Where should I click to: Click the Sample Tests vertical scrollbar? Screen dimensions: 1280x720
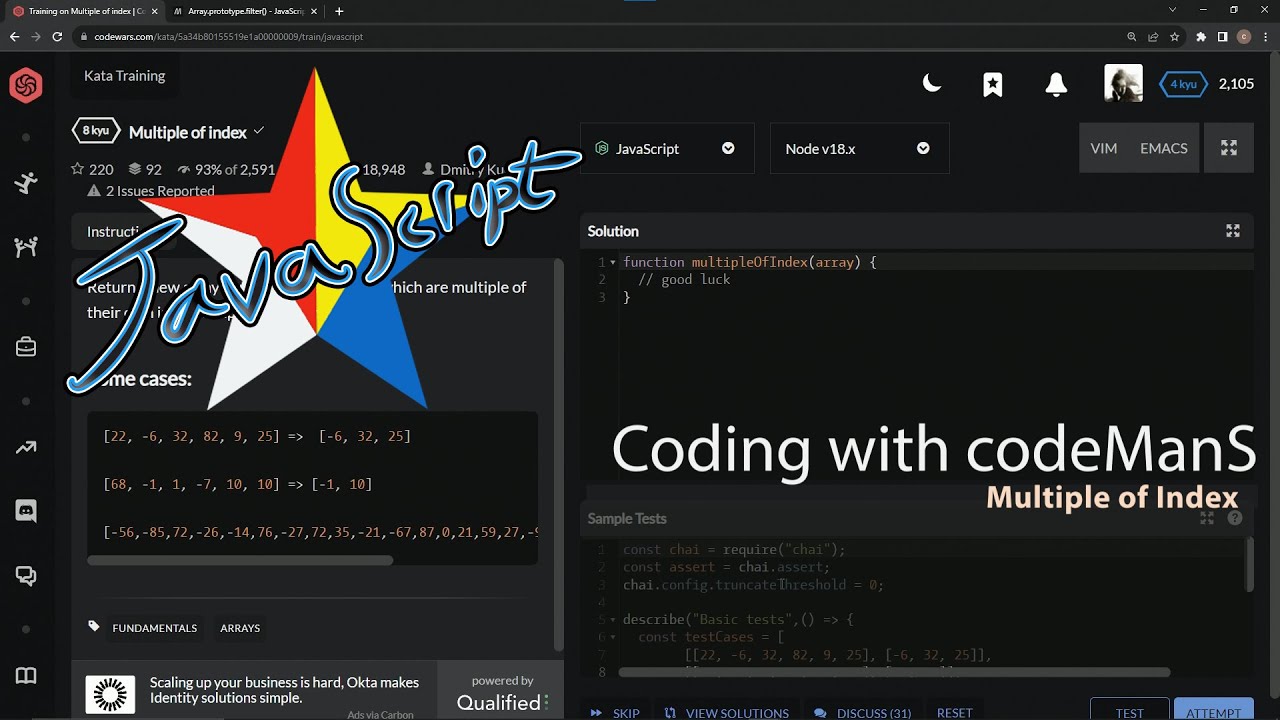click(1248, 565)
